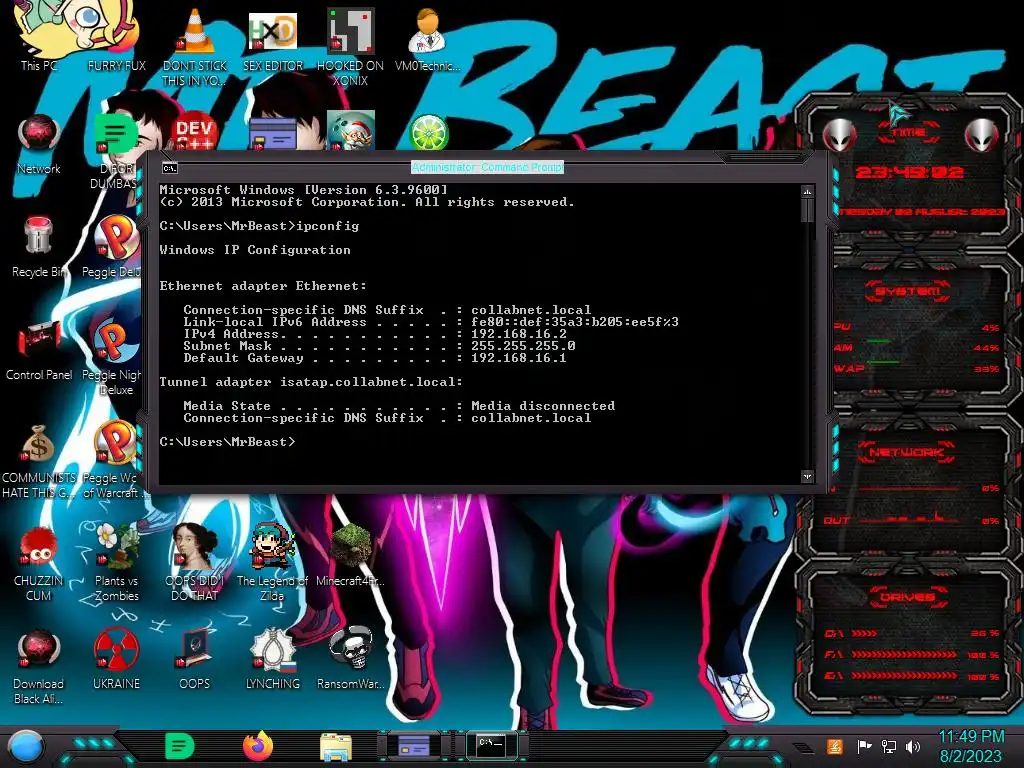Click the NETWORK header on the widget
The image size is (1024, 768).
click(x=906, y=452)
